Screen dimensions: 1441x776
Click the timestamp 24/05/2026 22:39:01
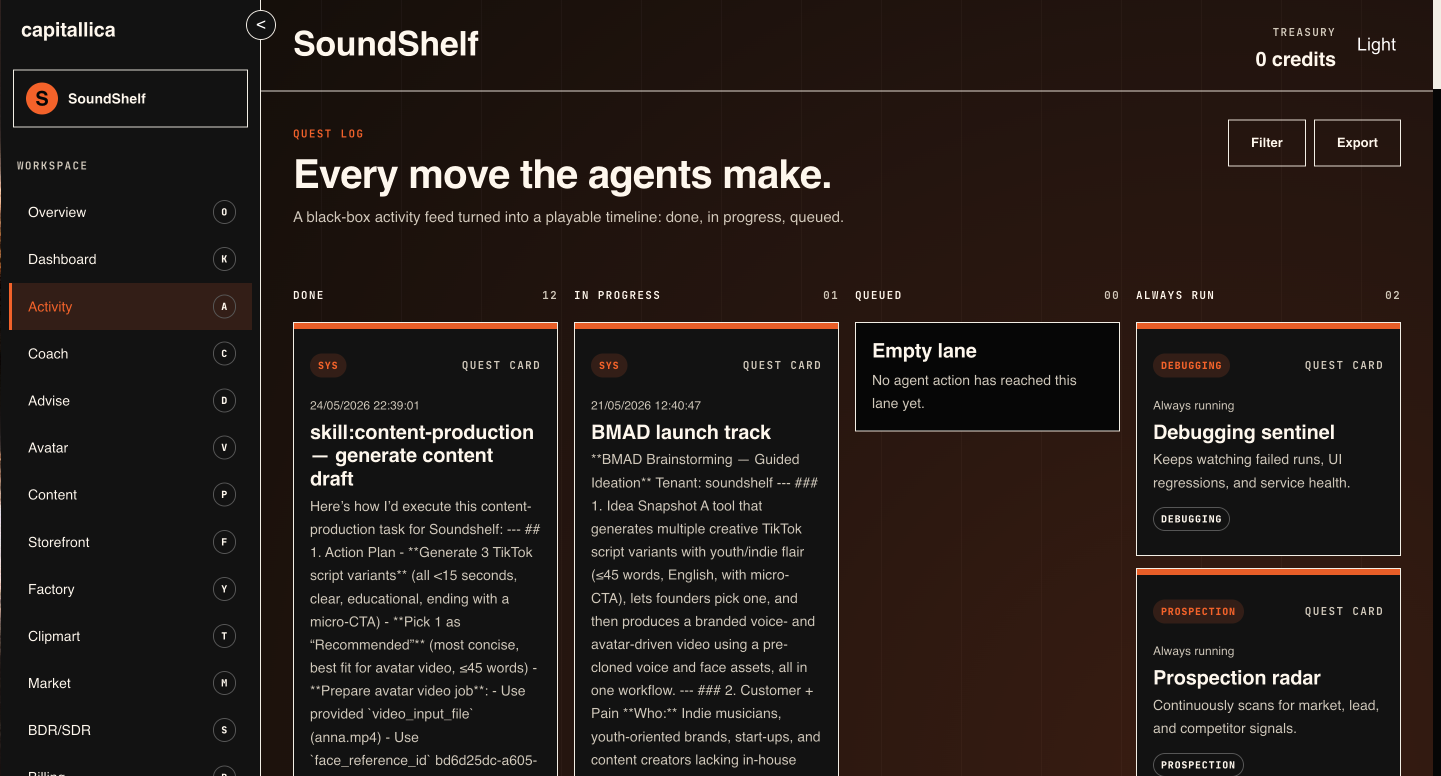[365, 406]
